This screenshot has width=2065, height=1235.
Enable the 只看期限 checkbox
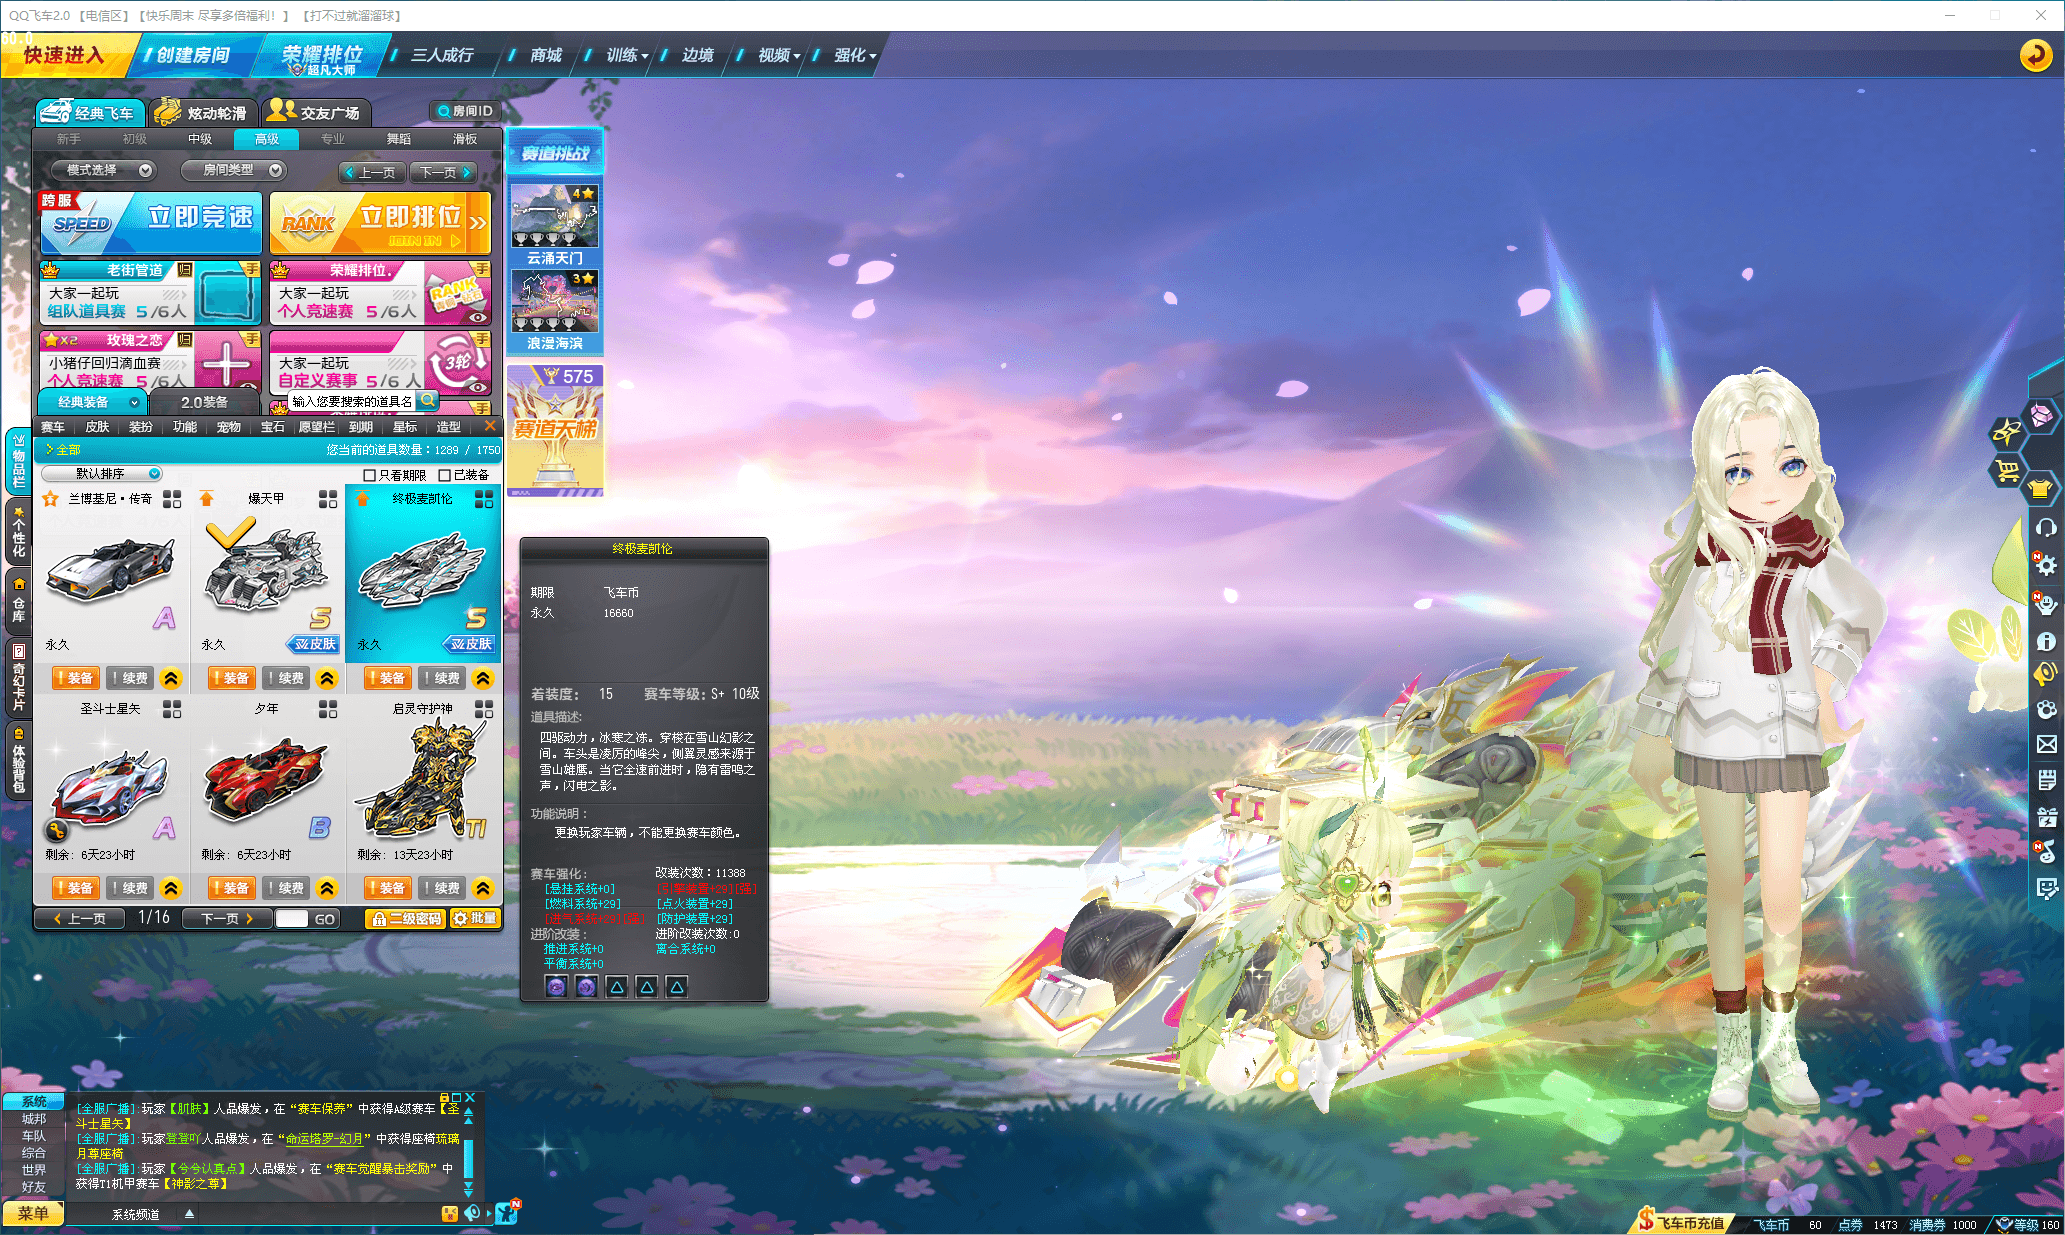coord(369,475)
